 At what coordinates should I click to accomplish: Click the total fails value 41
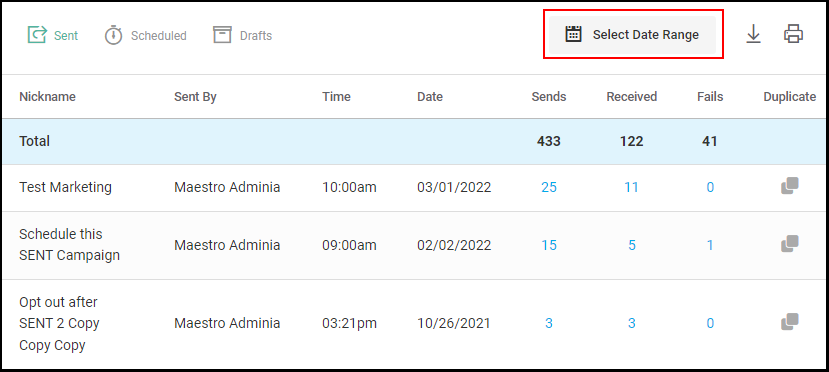coord(710,141)
